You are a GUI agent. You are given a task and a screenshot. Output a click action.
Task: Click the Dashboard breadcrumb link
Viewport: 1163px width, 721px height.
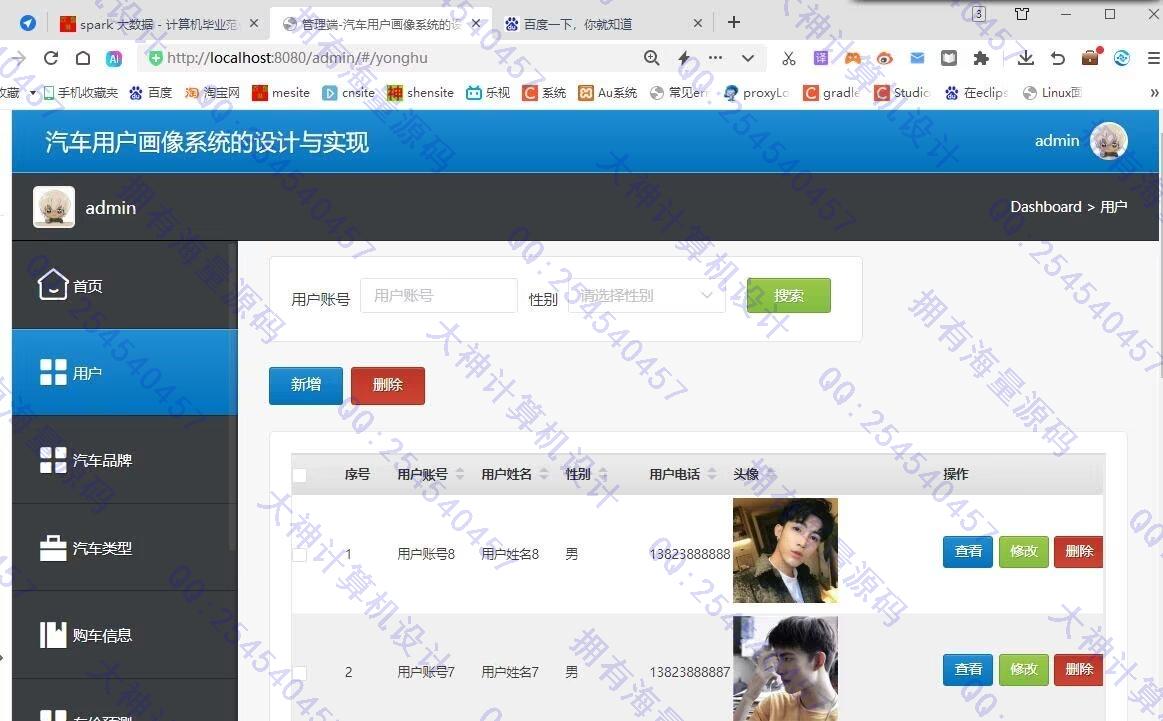(x=1046, y=207)
